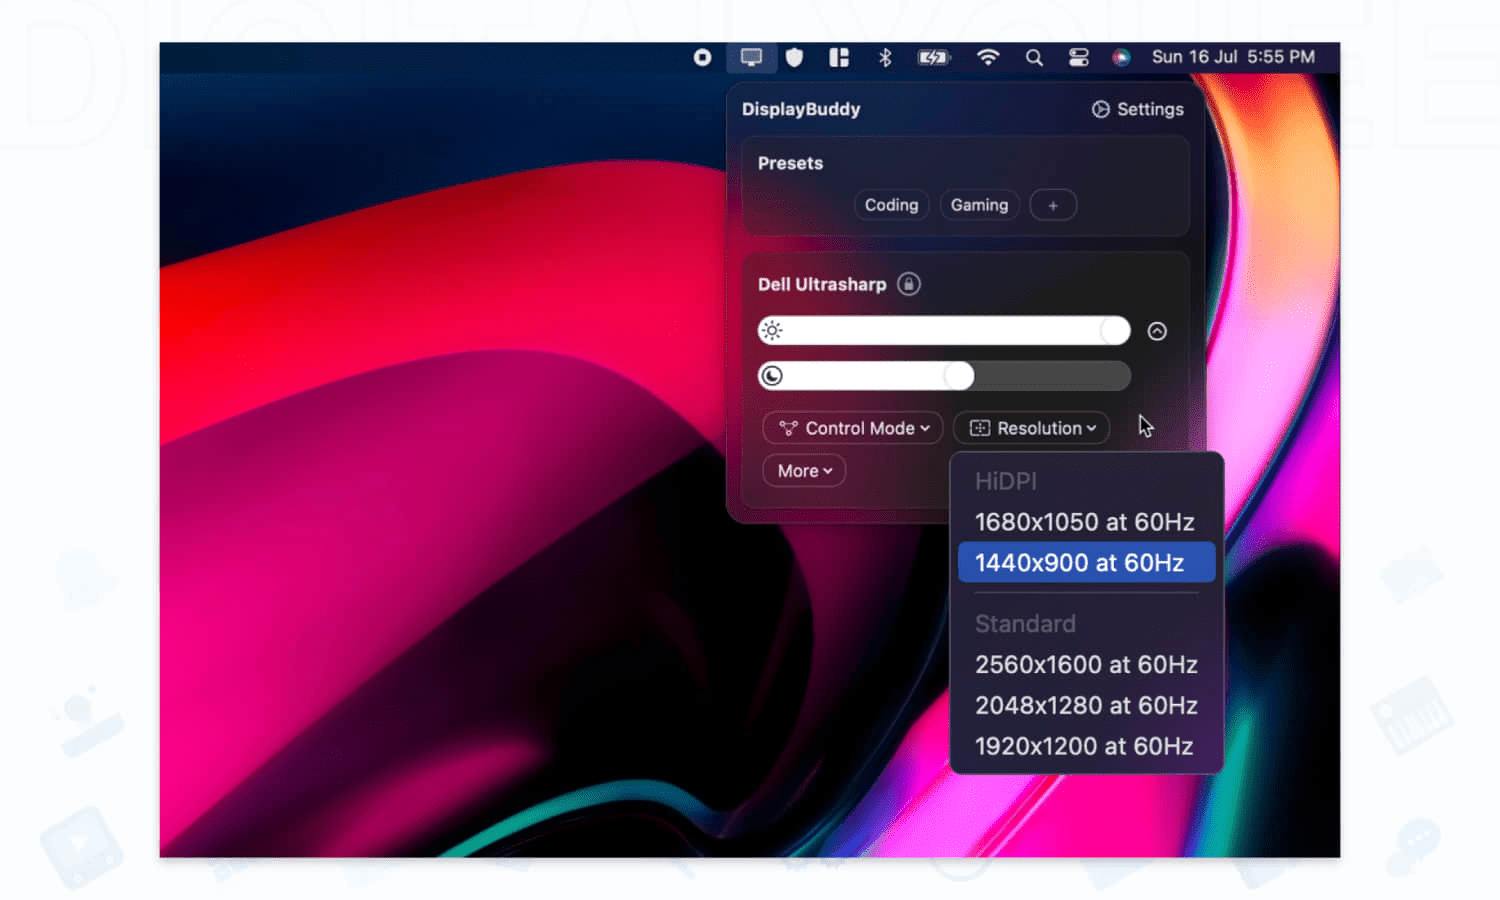Click the resolution grid icon on Resolution button

981,428
